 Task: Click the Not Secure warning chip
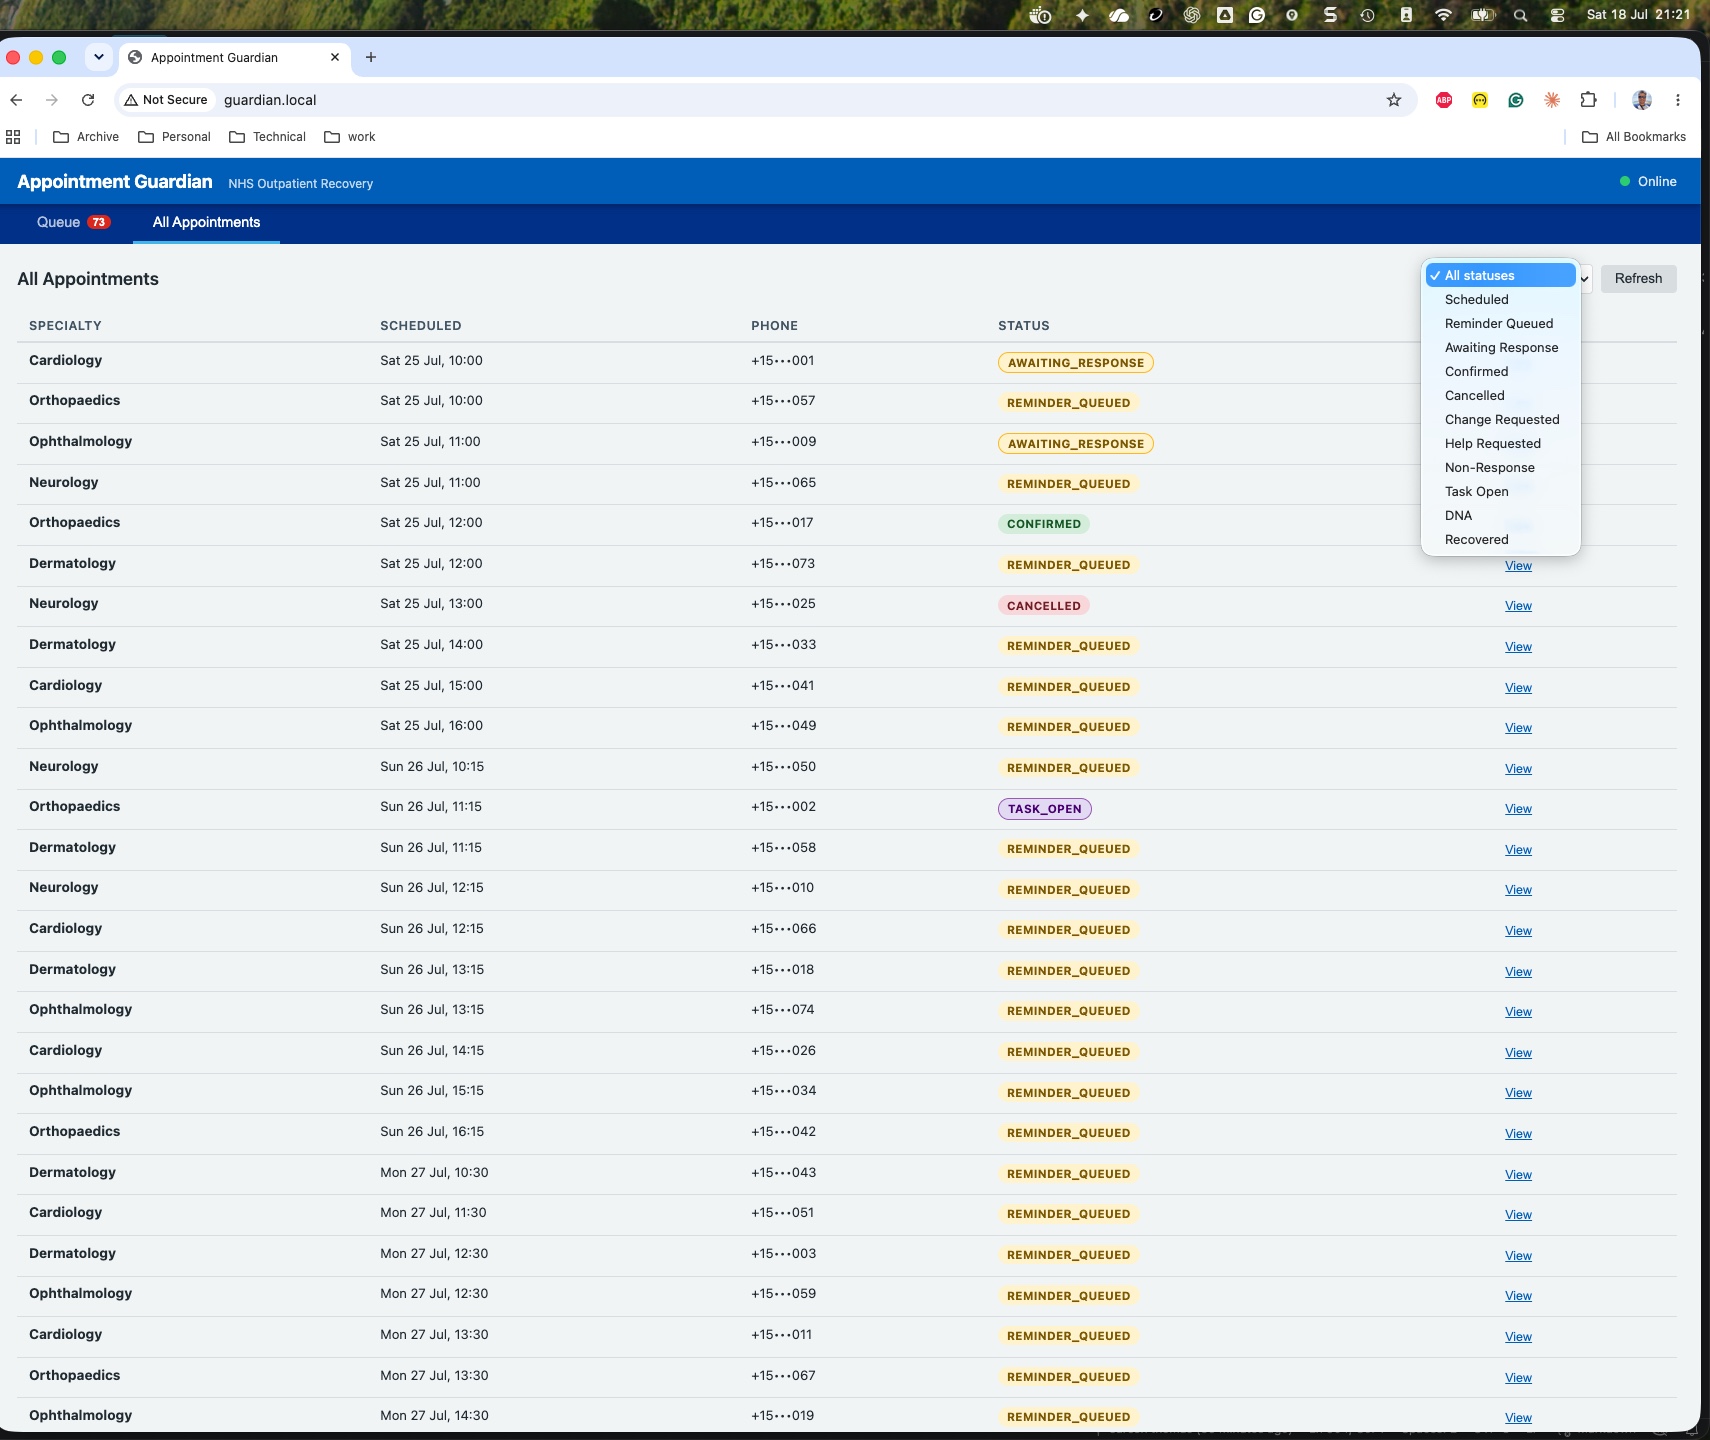(166, 100)
